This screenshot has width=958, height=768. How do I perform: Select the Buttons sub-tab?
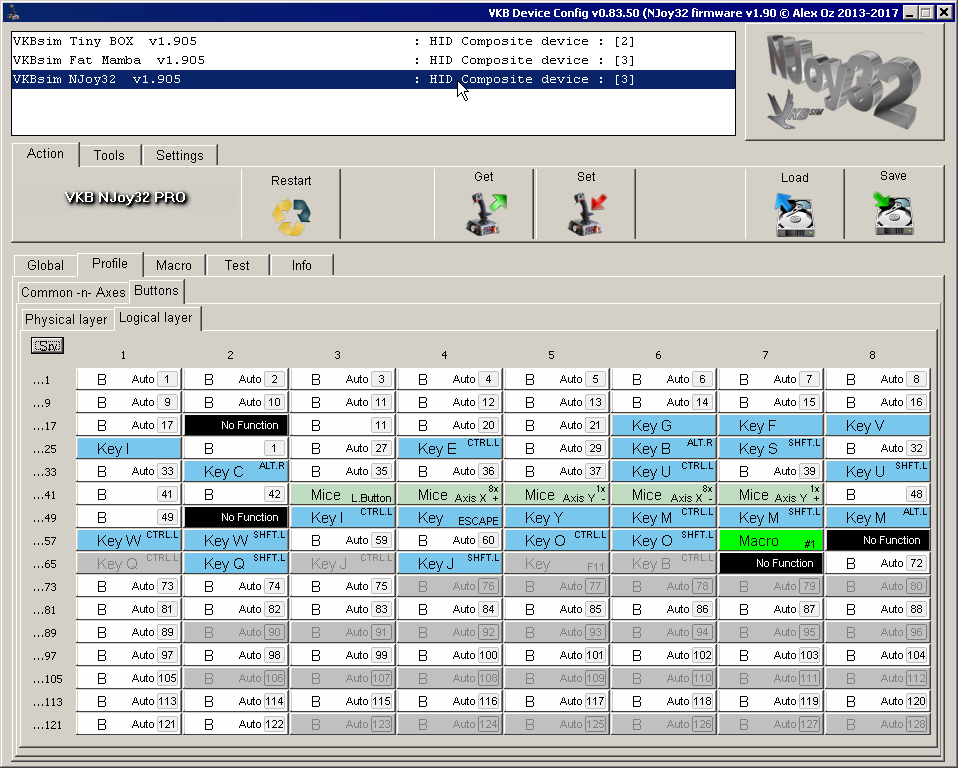pos(156,291)
